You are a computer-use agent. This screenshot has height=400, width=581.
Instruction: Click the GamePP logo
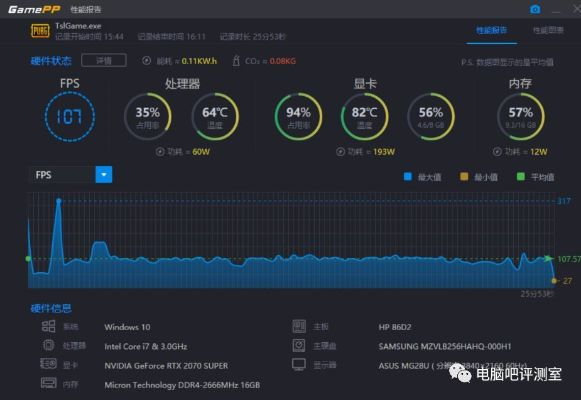pos(34,9)
